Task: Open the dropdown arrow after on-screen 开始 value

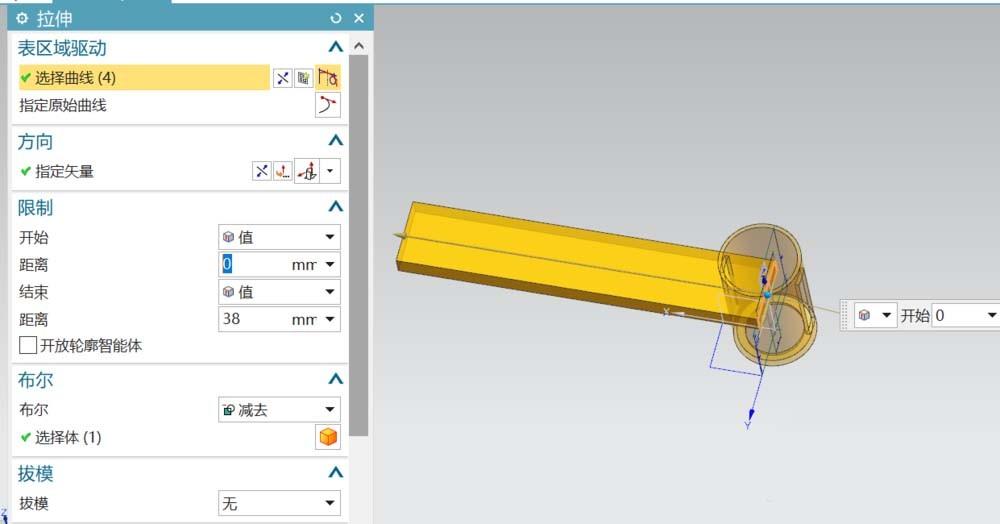Action: click(x=991, y=315)
